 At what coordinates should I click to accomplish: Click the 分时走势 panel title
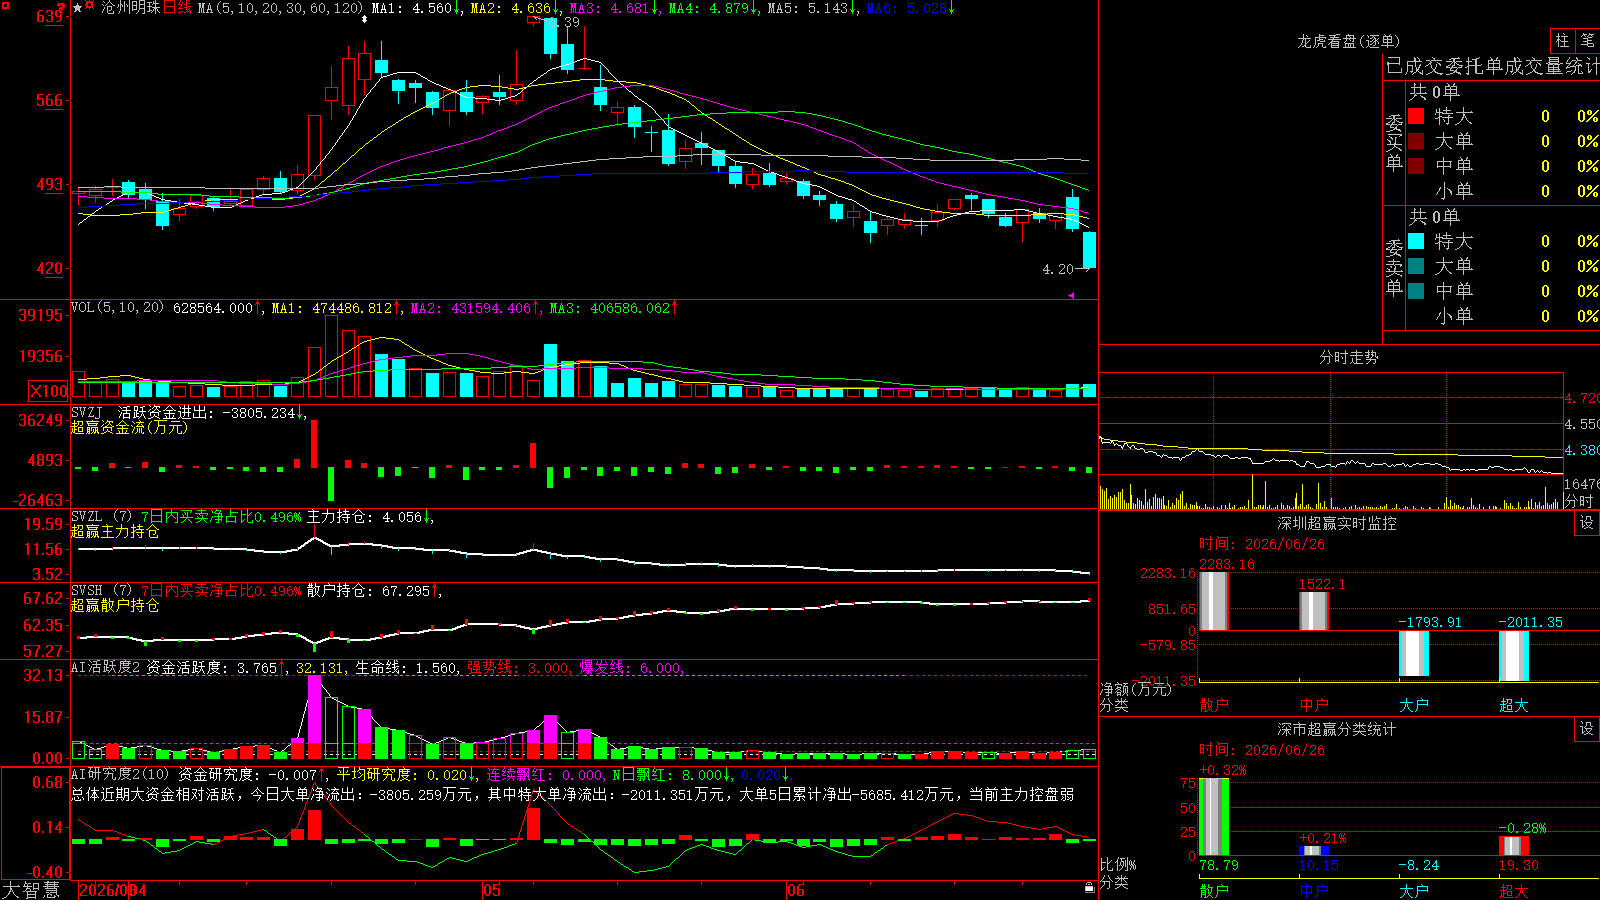coord(1348,357)
